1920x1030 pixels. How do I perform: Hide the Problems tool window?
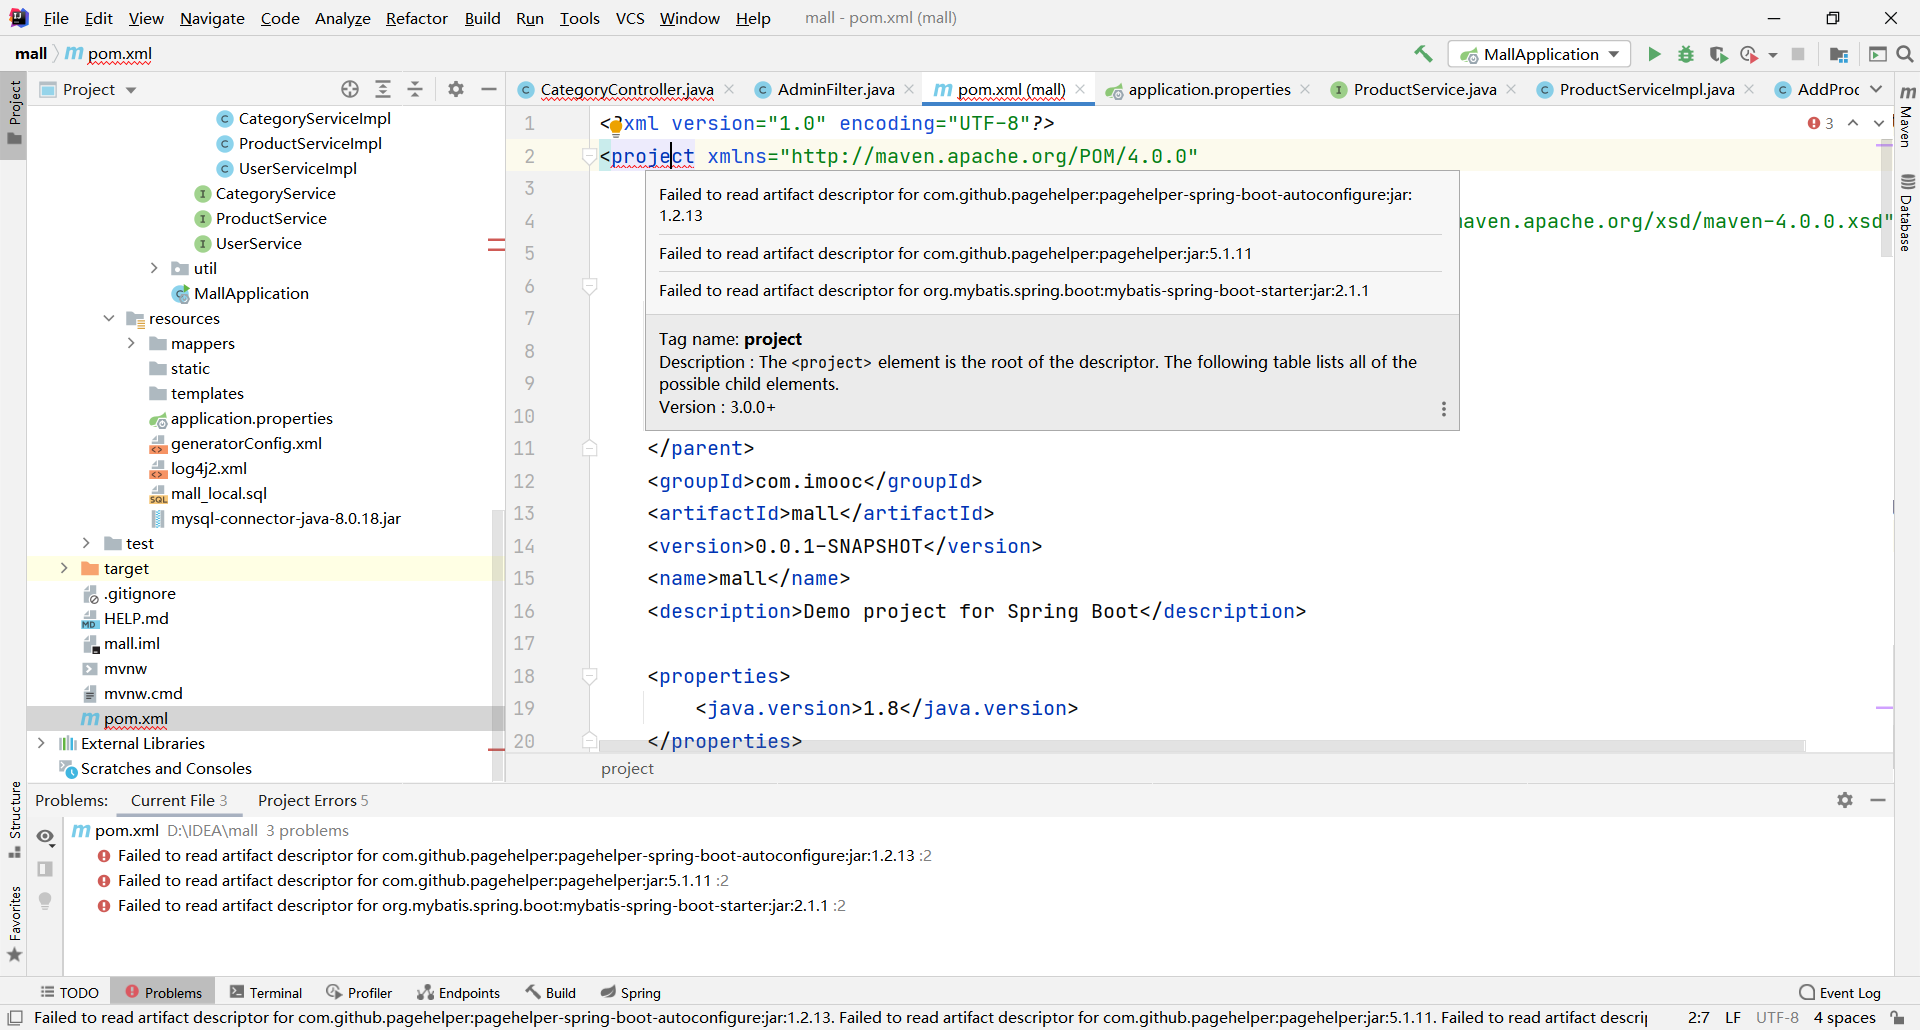point(1878,800)
